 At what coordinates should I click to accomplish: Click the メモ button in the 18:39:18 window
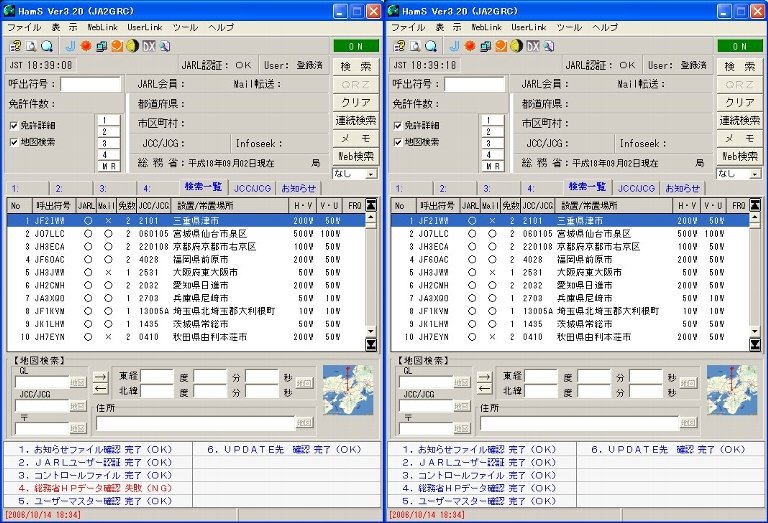click(x=740, y=139)
